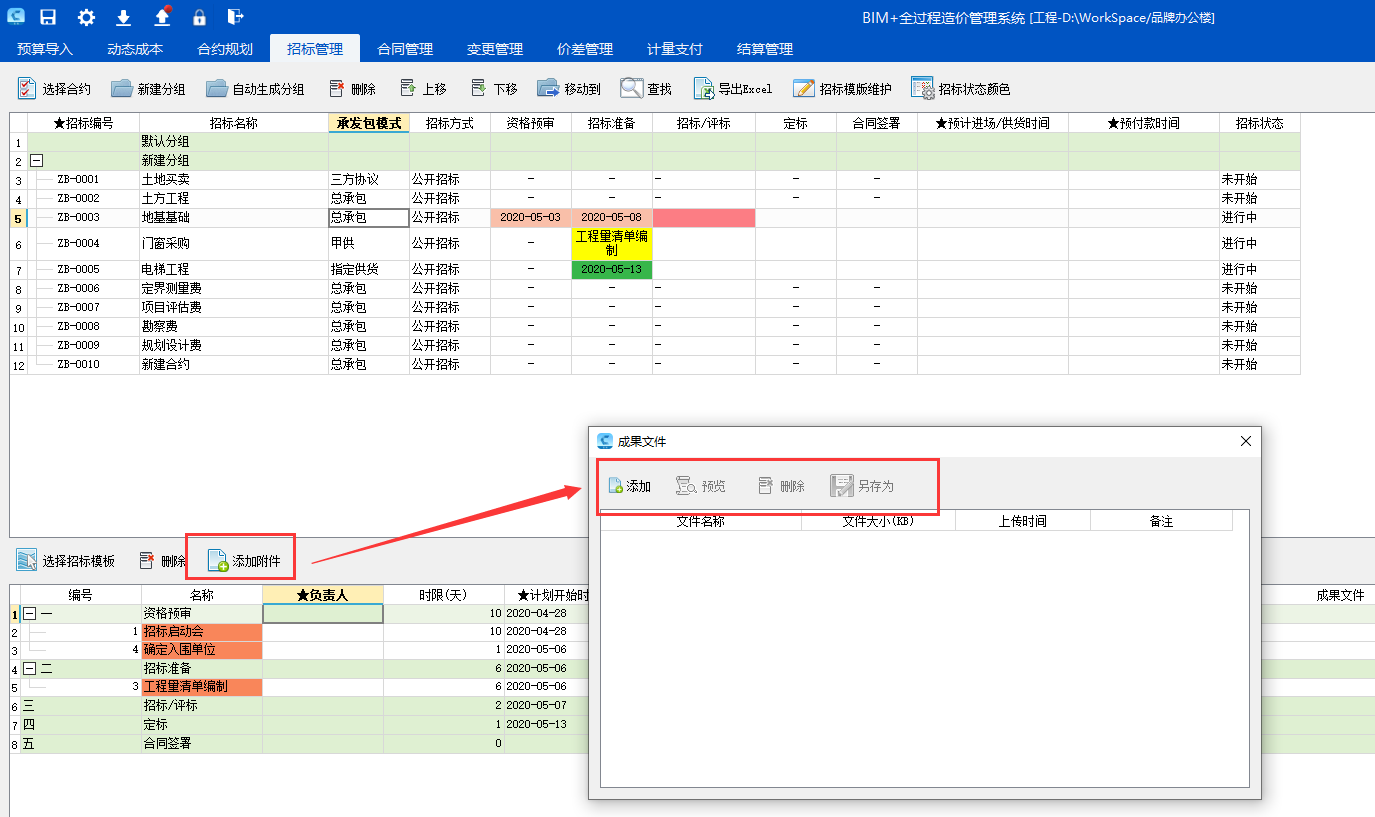Screen dimensions: 1375x817
Task: Click 选择合约 toolbar button
Action: tap(54, 89)
